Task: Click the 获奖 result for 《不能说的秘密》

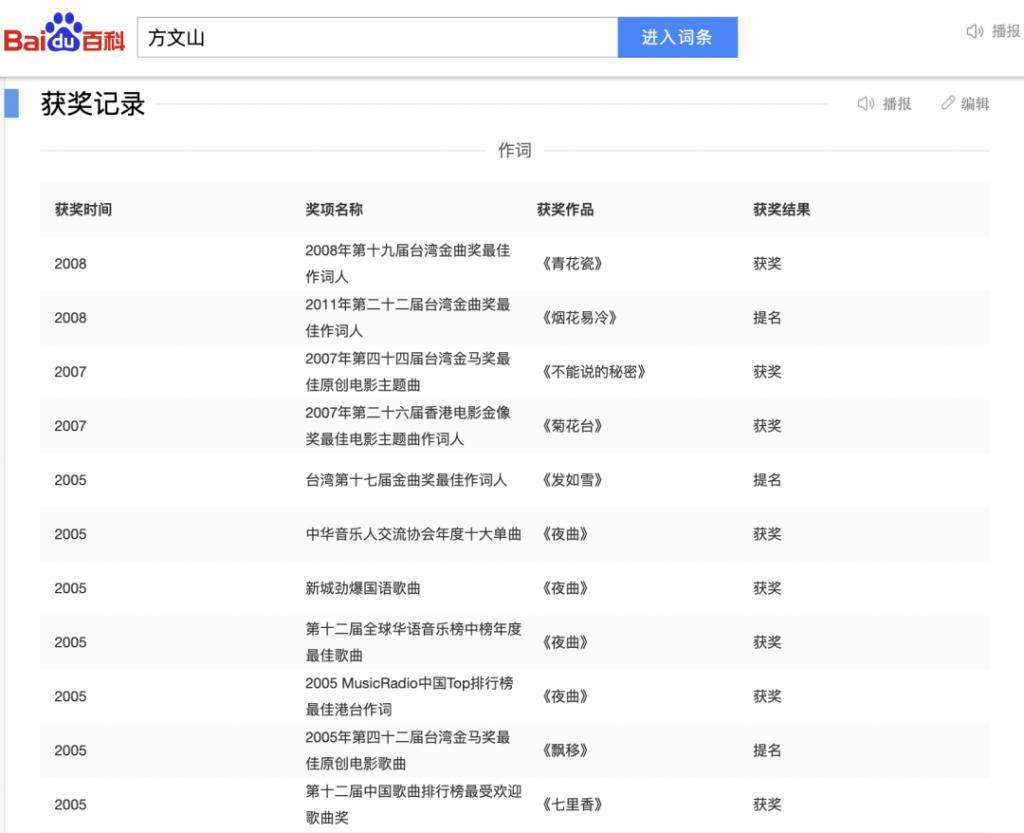Action: (767, 372)
